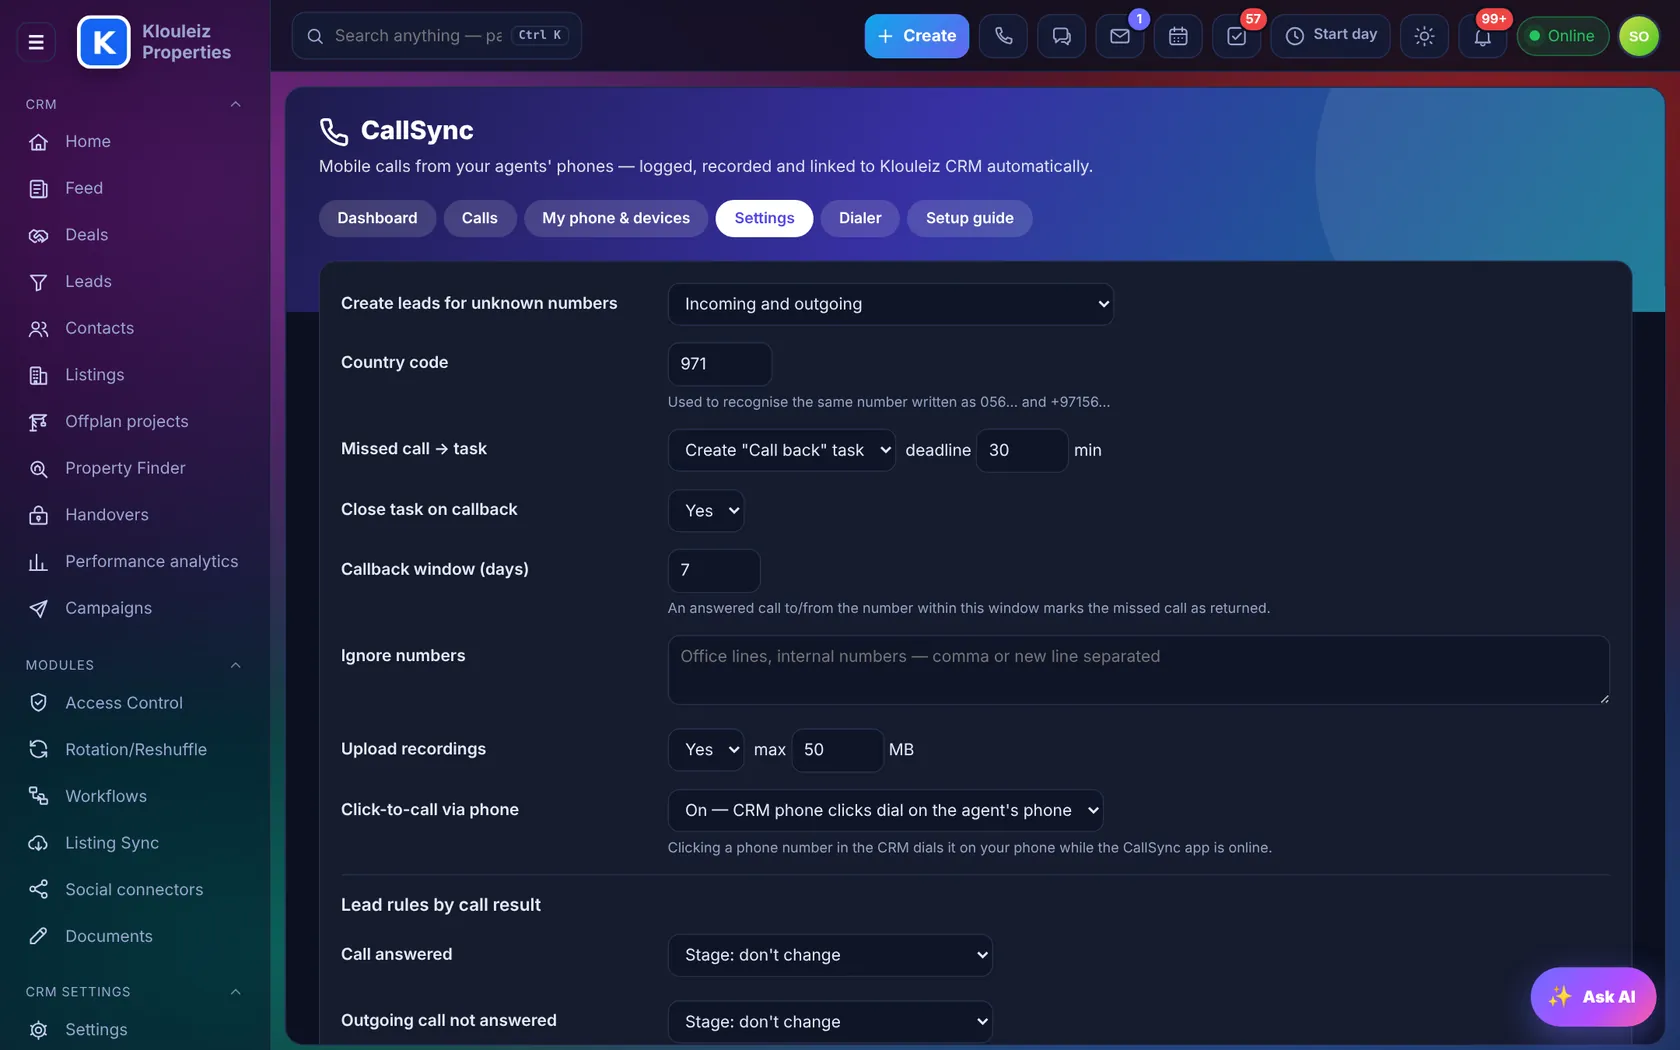The height and width of the screenshot is (1050, 1680).
Task: Open the phone dialer icon in top bar
Action: point(1003,36)
